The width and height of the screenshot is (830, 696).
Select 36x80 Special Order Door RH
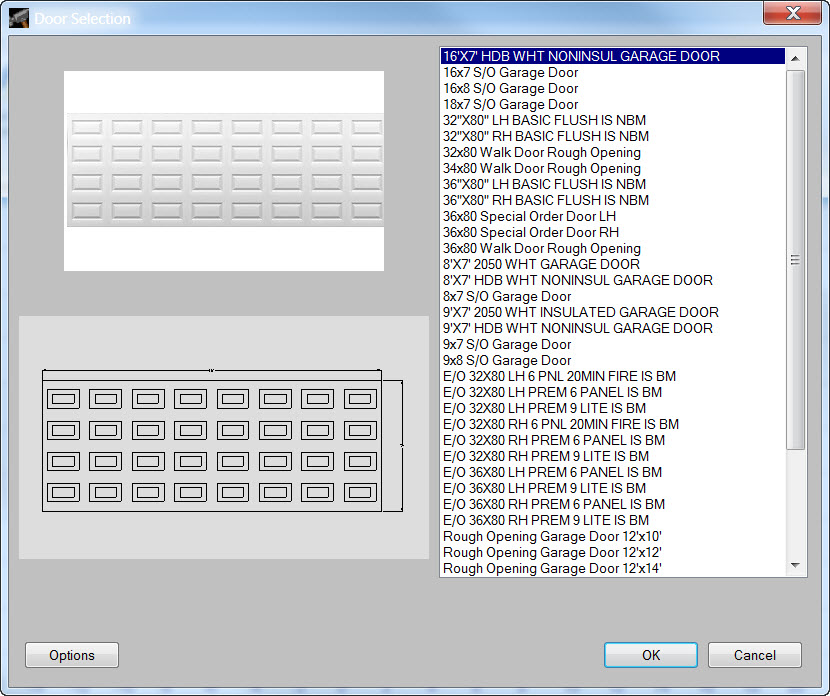pyautogui.click(x=613, y=232)
